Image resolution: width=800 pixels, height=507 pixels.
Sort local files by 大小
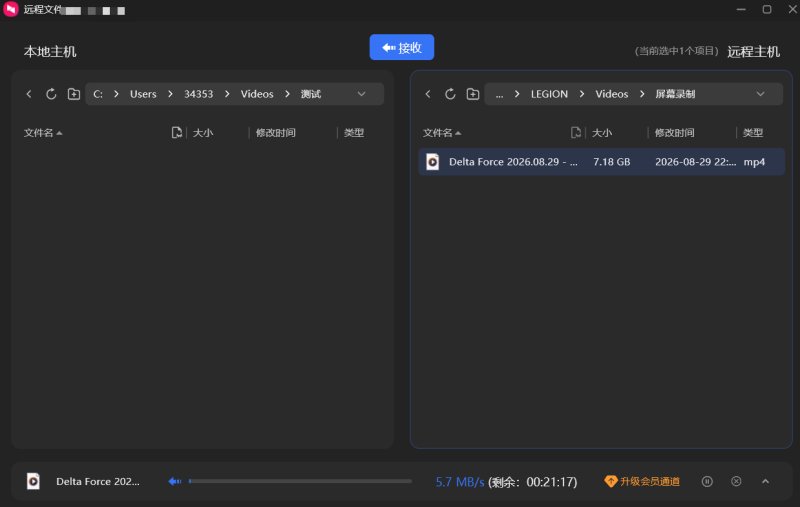[203, 133]
